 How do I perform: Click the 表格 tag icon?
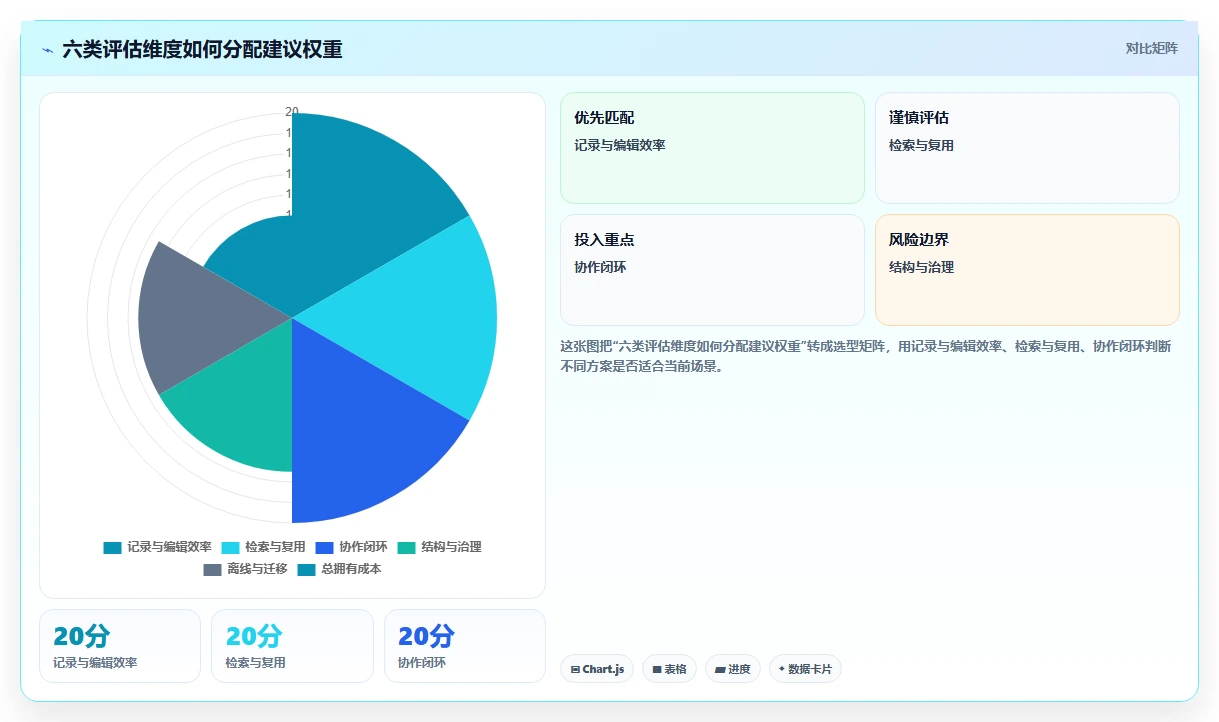coord(657,669)
